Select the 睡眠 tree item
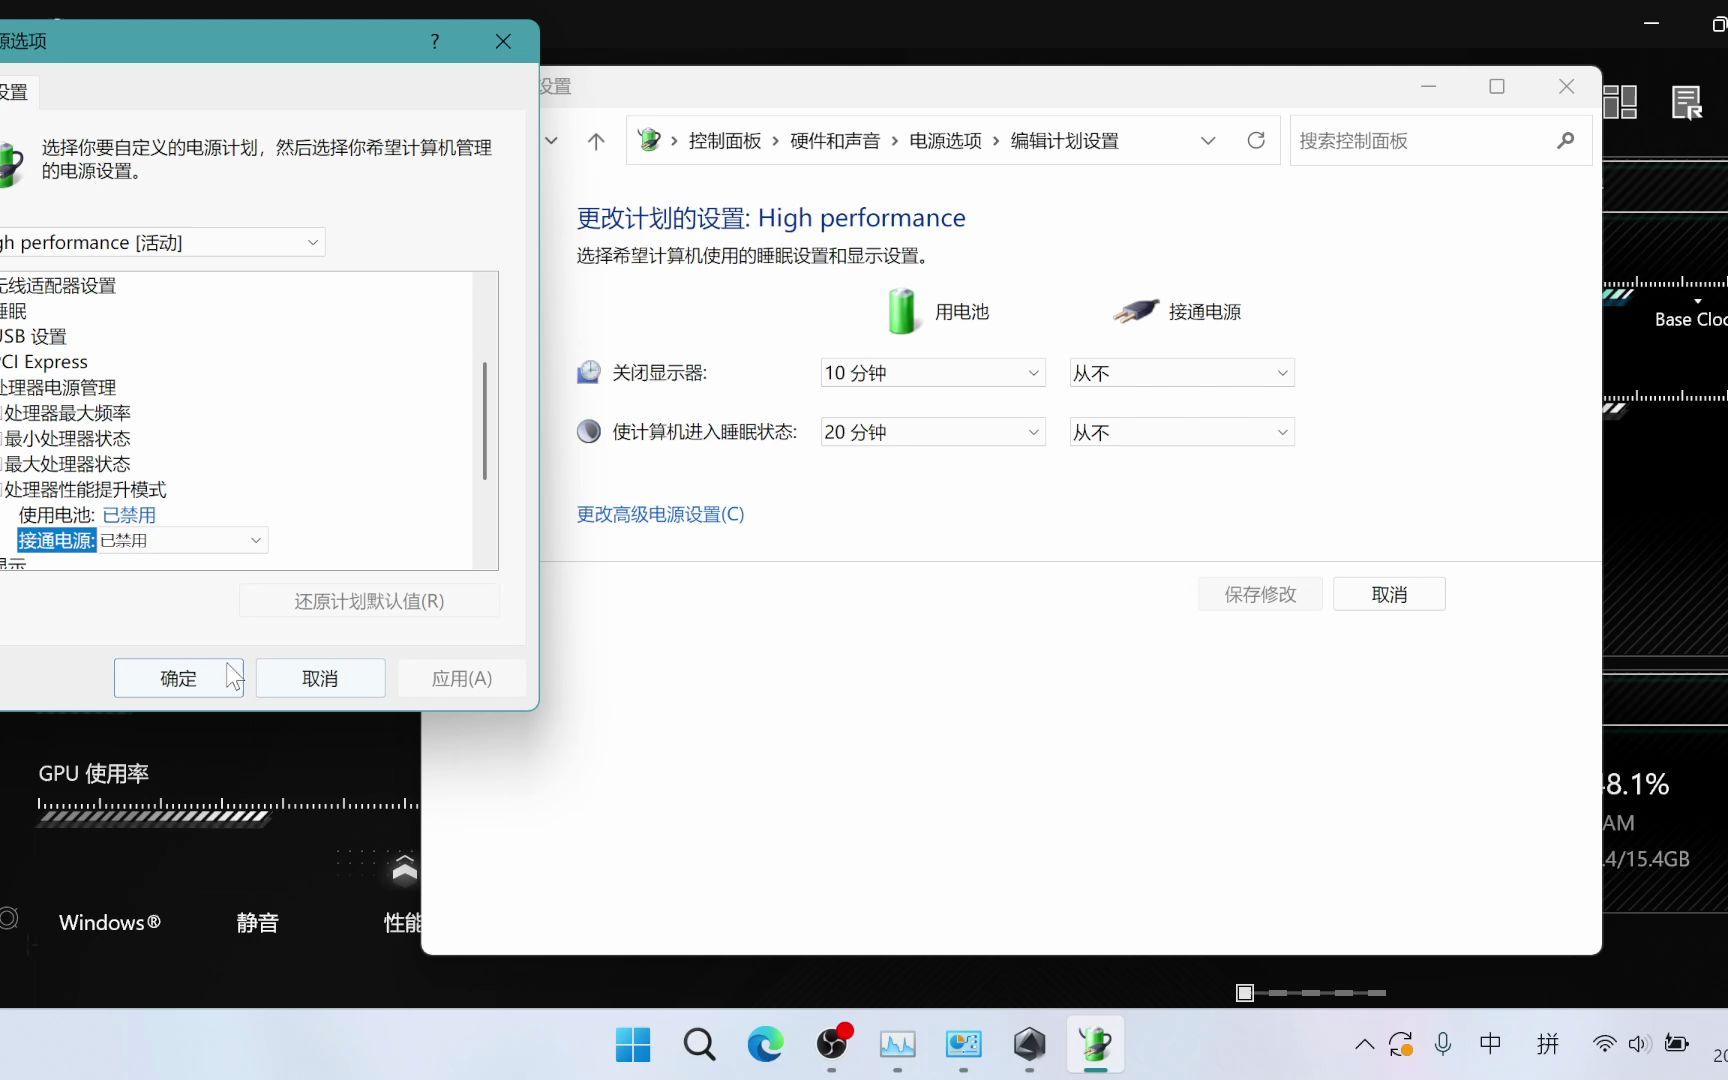 click(x=14, y=311)
